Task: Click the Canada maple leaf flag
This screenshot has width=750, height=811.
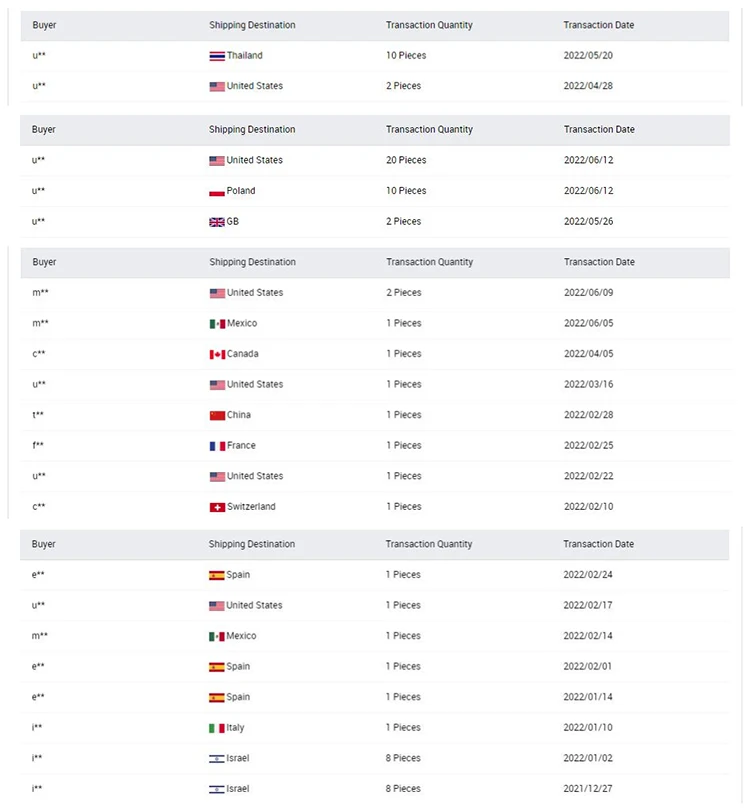Action: coord(216,354)
